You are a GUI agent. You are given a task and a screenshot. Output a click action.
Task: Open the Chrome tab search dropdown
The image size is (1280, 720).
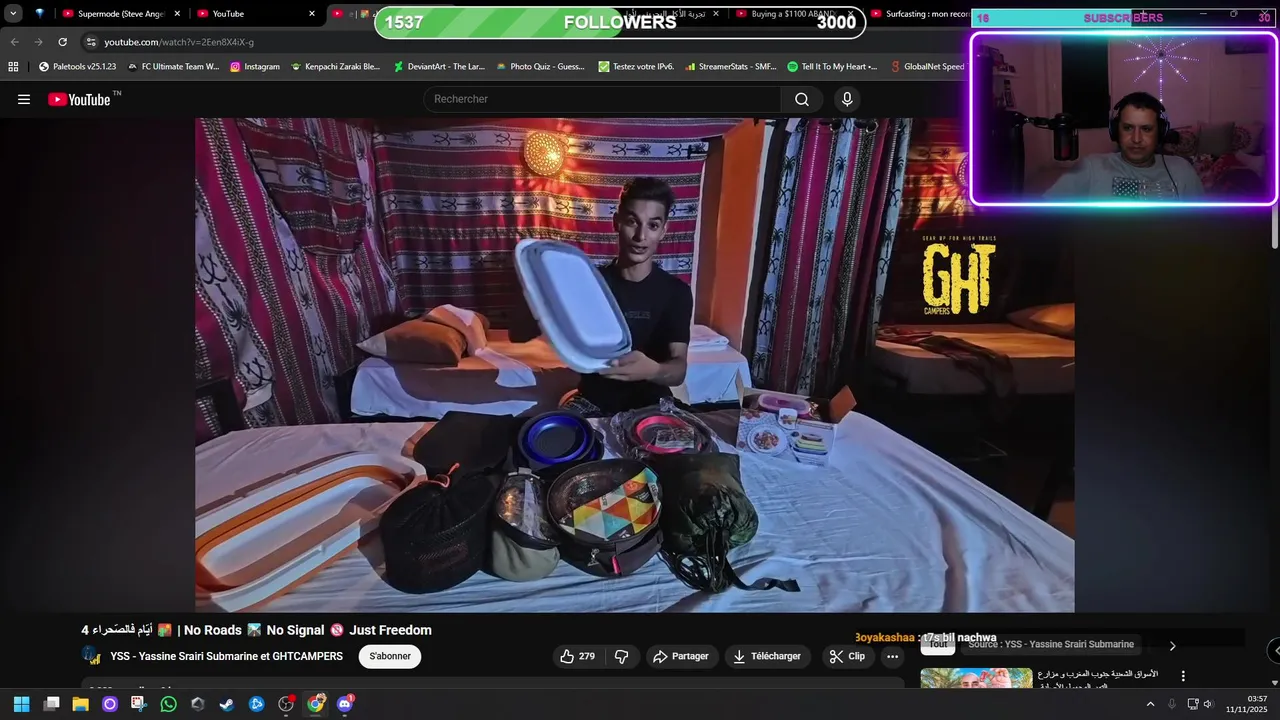[13, 14]
